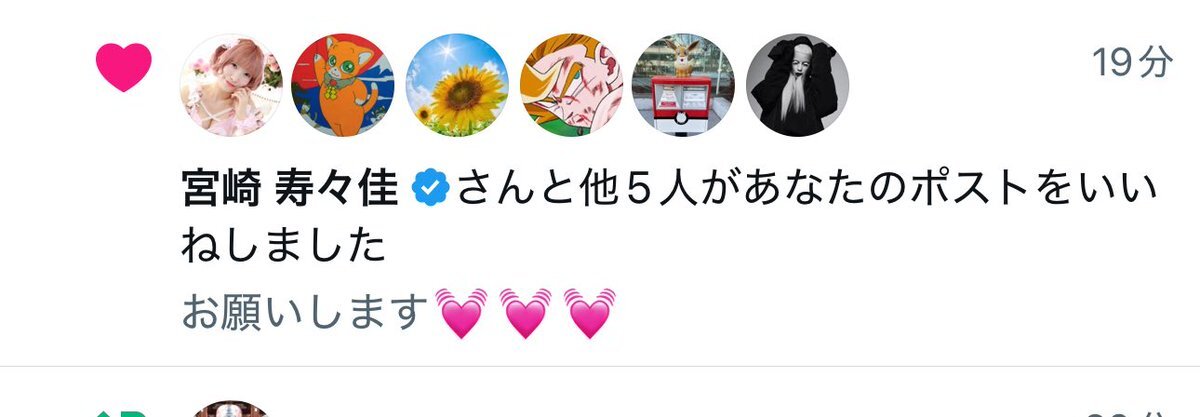Click the blue verified badge next to 宮崎 寿々佳

coord(430,188)
